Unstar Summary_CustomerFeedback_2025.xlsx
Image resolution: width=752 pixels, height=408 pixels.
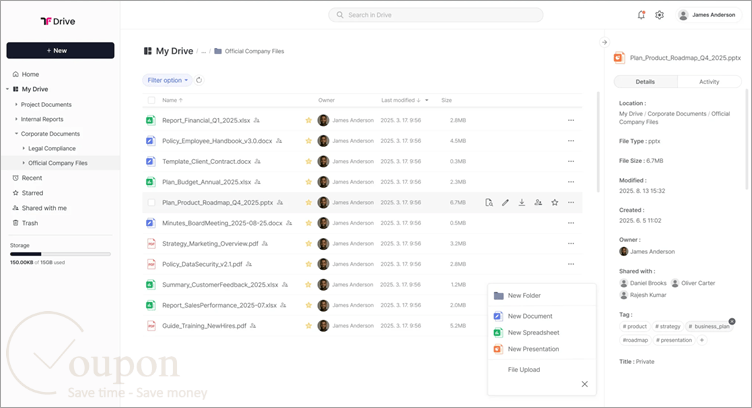308,285
